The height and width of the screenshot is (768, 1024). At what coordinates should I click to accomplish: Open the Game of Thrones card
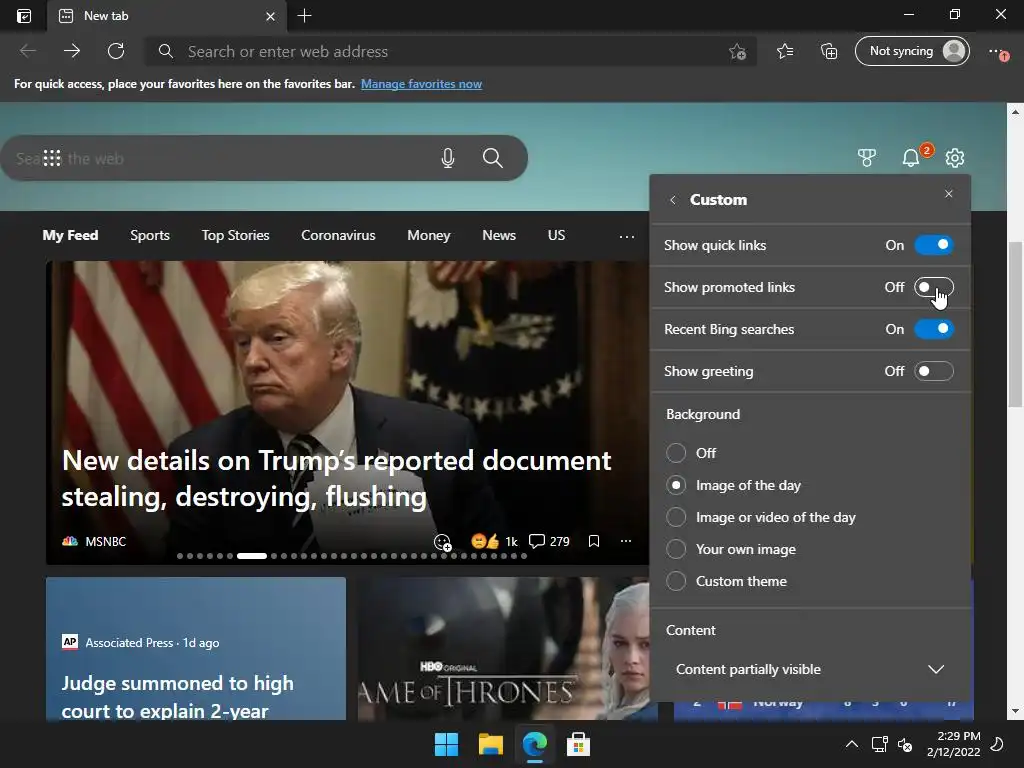click(507, 648)
